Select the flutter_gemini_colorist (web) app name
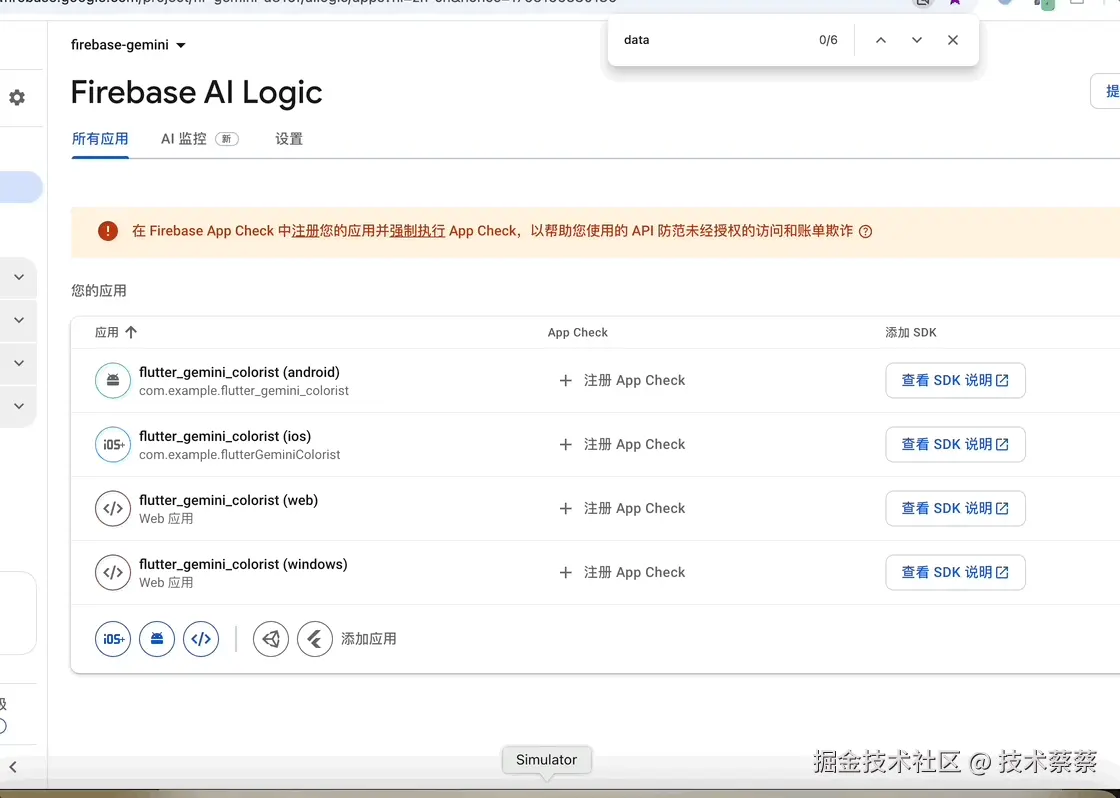This screenshot has width=1120, height=798. tap(229, 500)
